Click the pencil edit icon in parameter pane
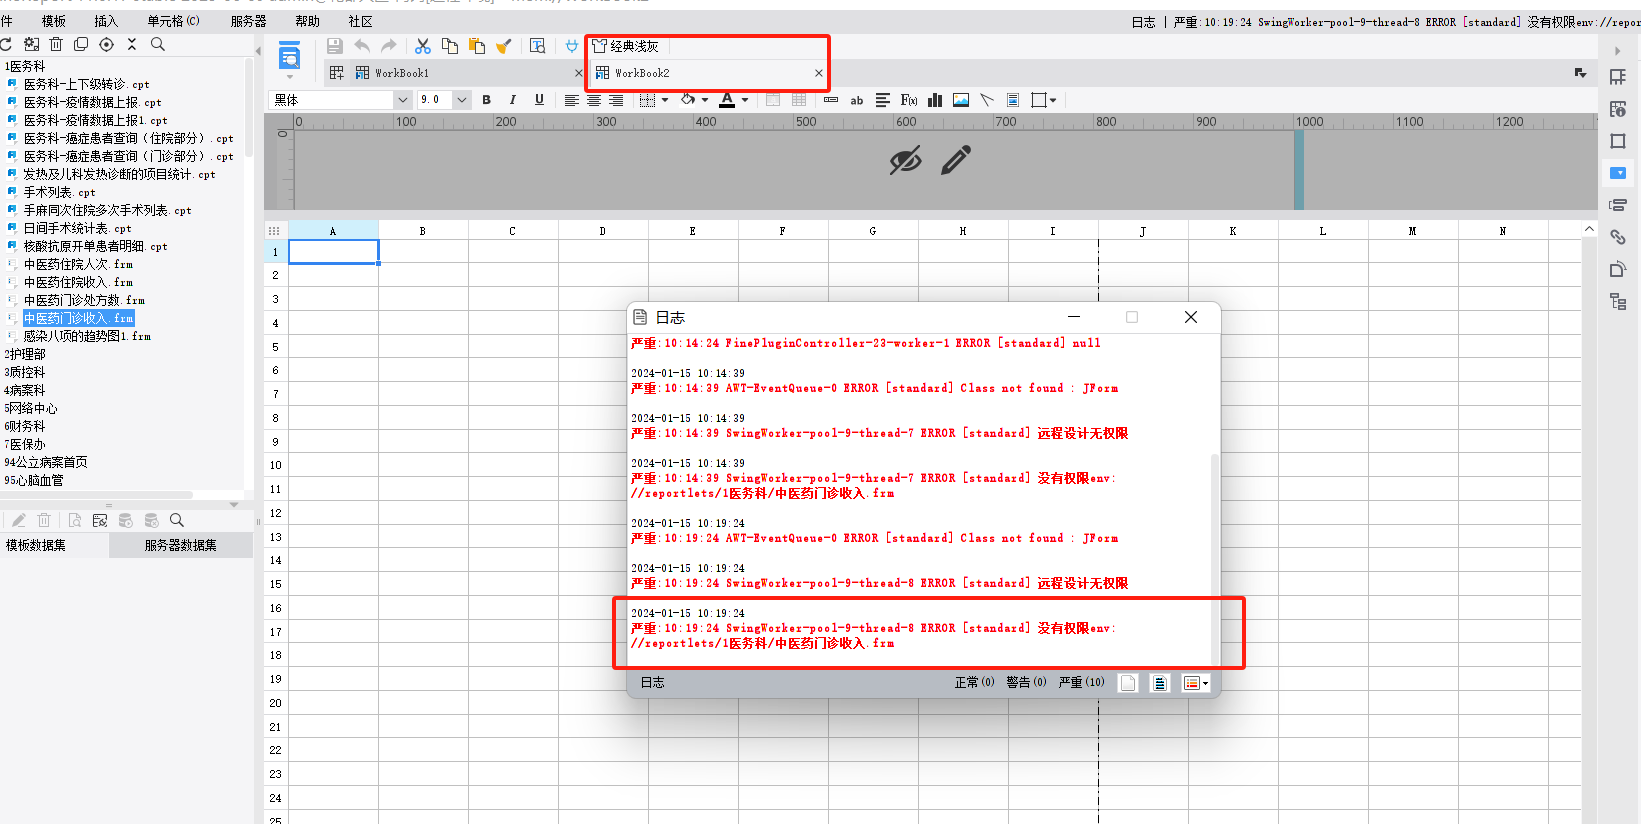1641x824 pixels. point(956,160)
